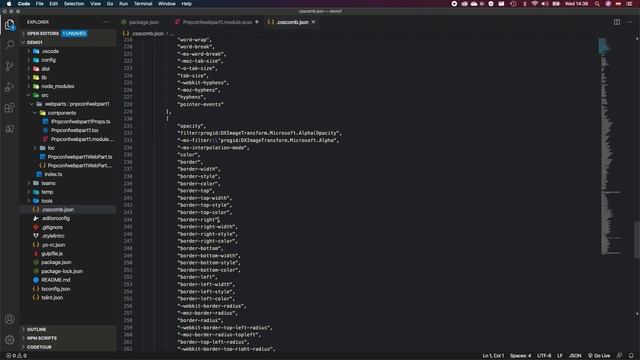Open the Search view in activity bar
Screen dimensions: 640x360
[10, 44]
